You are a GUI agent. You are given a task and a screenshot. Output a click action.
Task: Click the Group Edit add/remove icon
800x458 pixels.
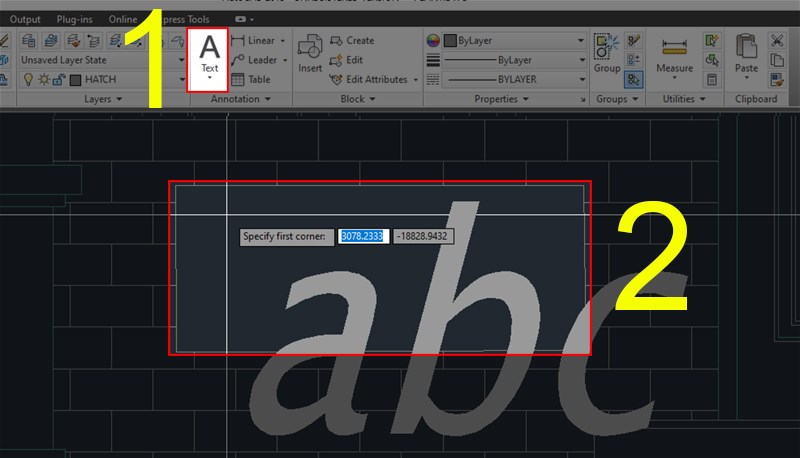coord(634,60)
